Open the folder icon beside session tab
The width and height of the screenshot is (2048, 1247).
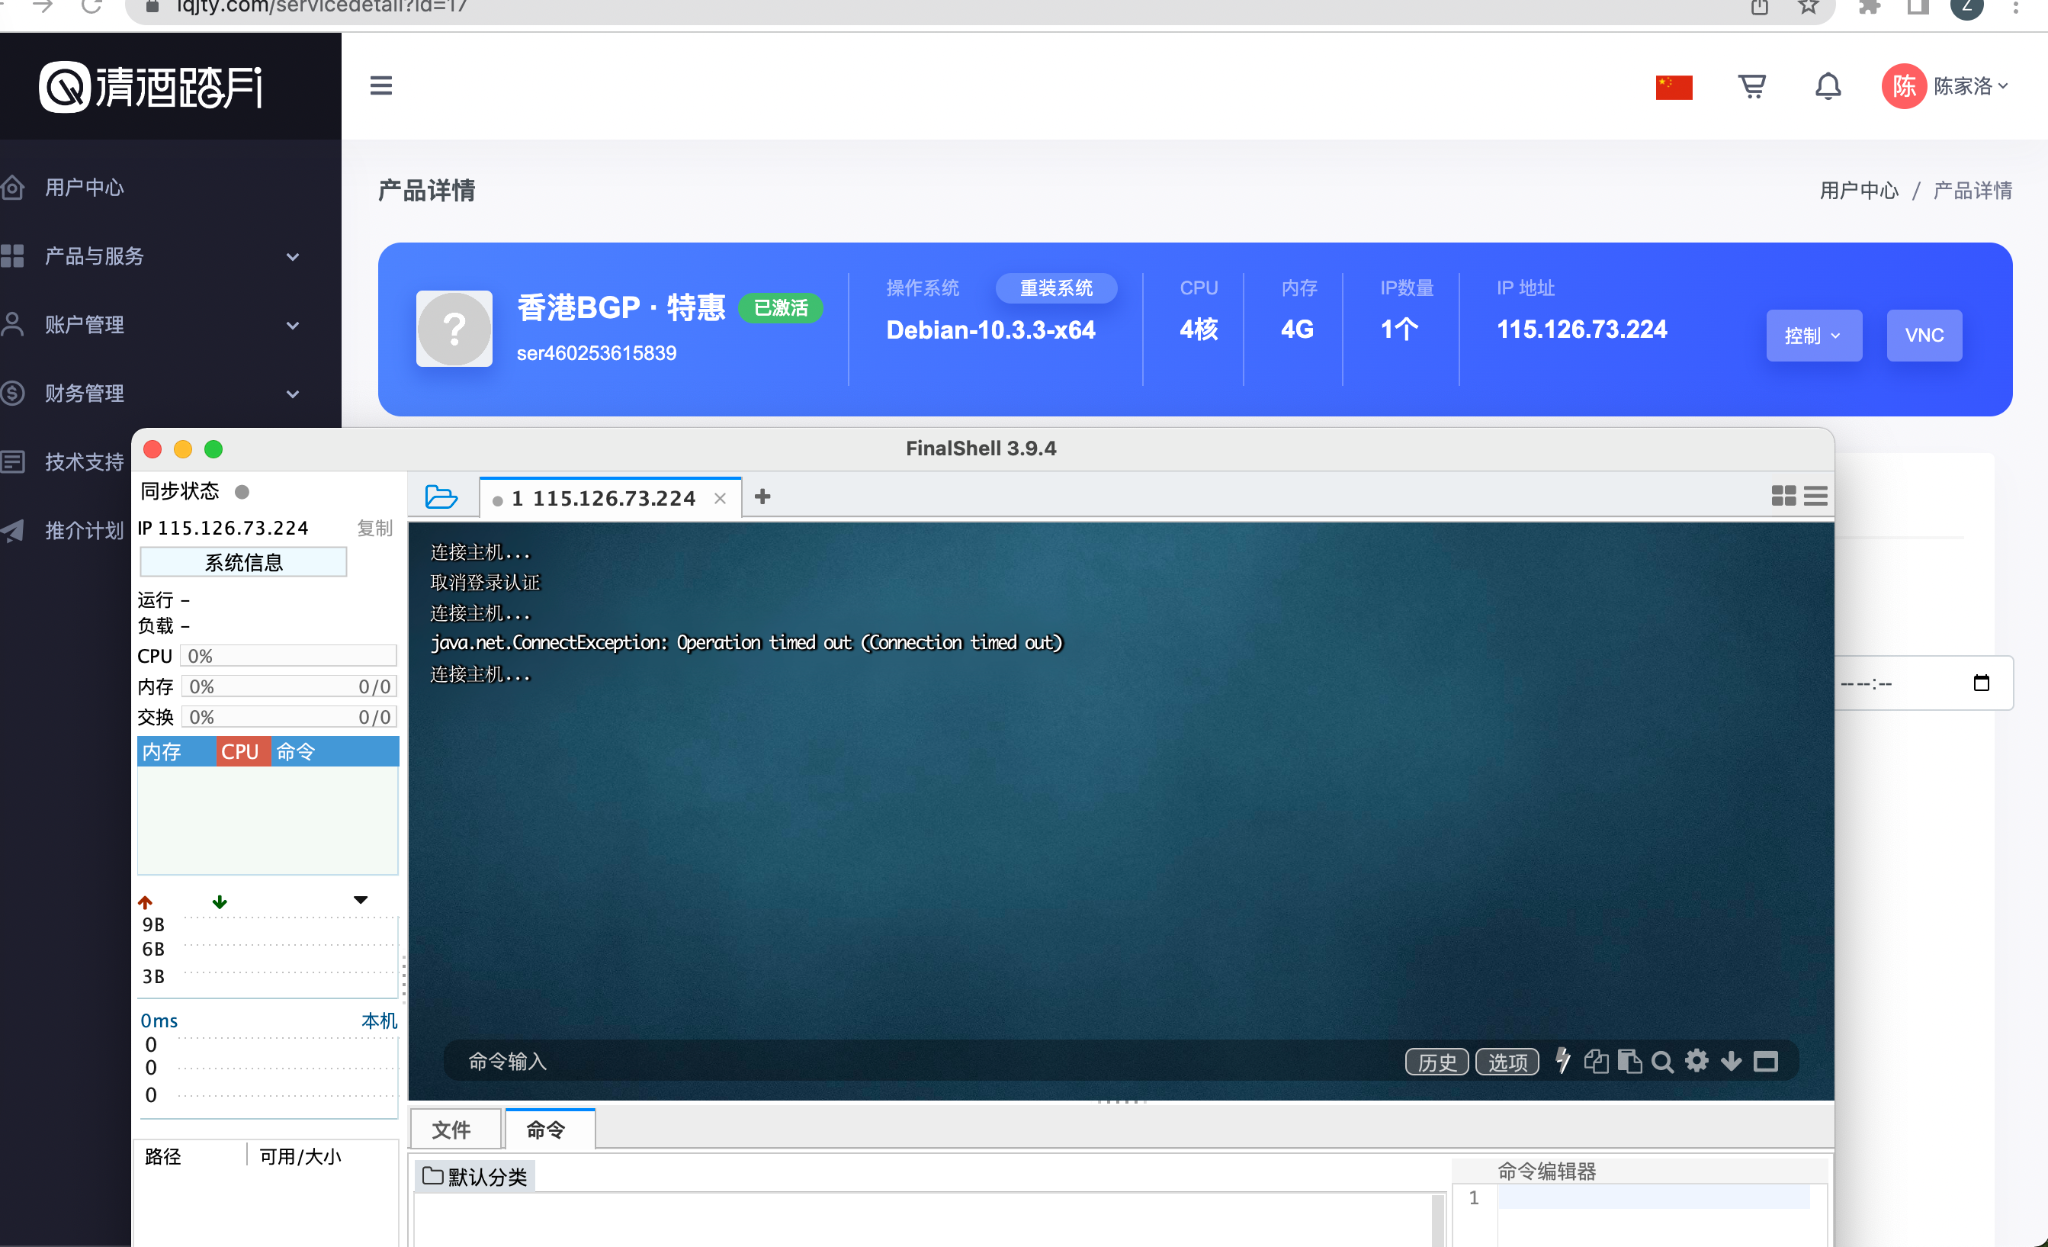pyautogui.click(x=441, y=497)
